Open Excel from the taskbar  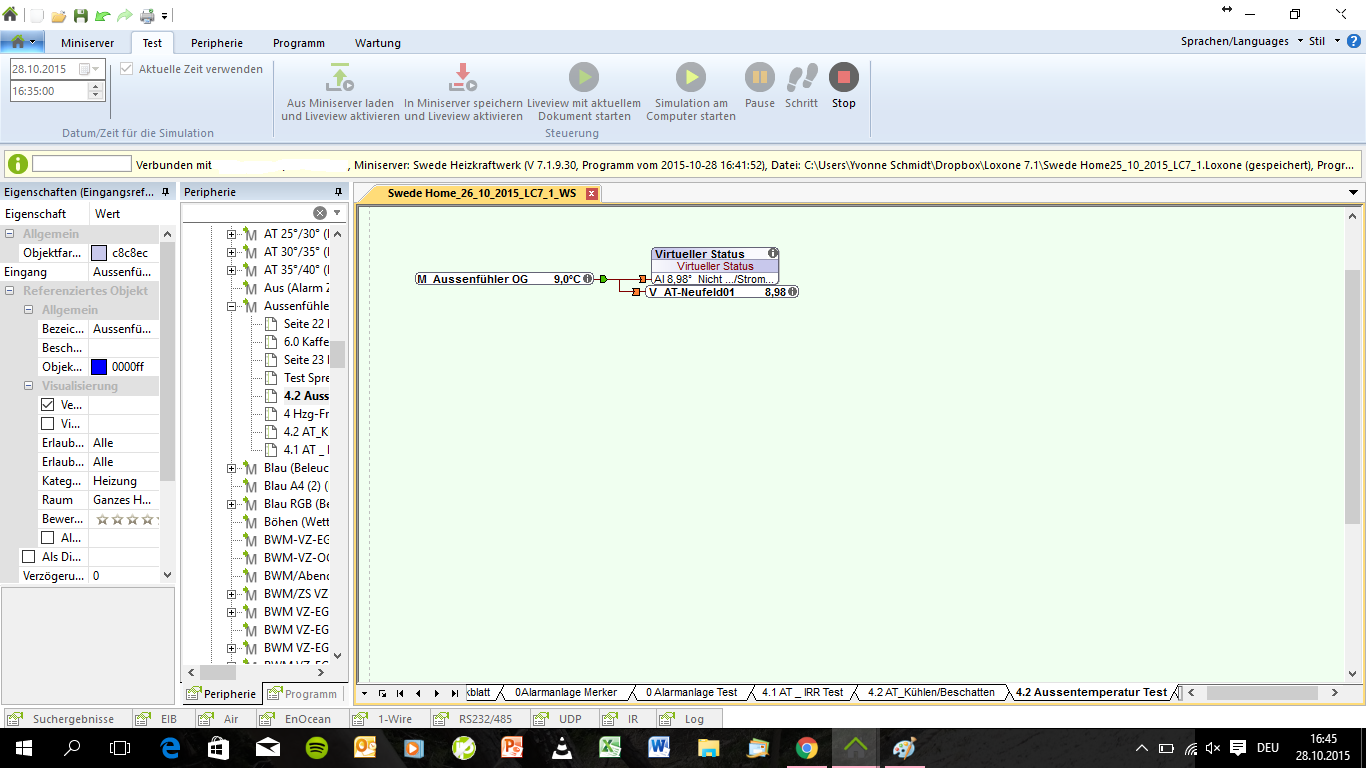[610, 747]
